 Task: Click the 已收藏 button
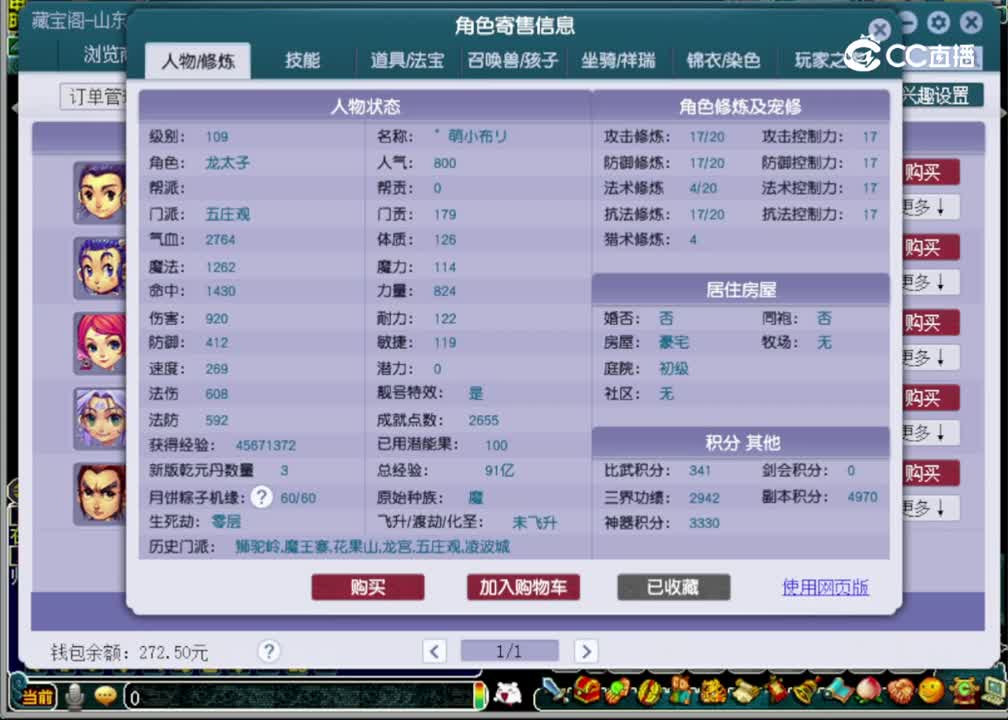pos(672,588)
